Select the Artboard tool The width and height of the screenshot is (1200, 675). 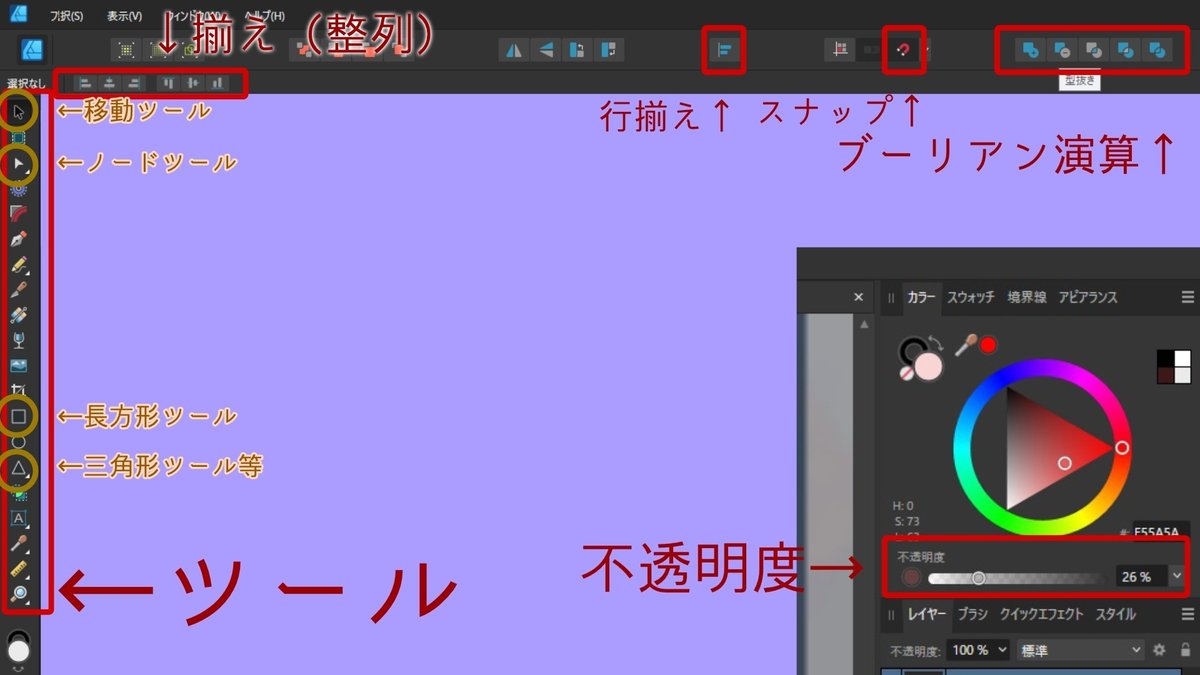(18, 136)
